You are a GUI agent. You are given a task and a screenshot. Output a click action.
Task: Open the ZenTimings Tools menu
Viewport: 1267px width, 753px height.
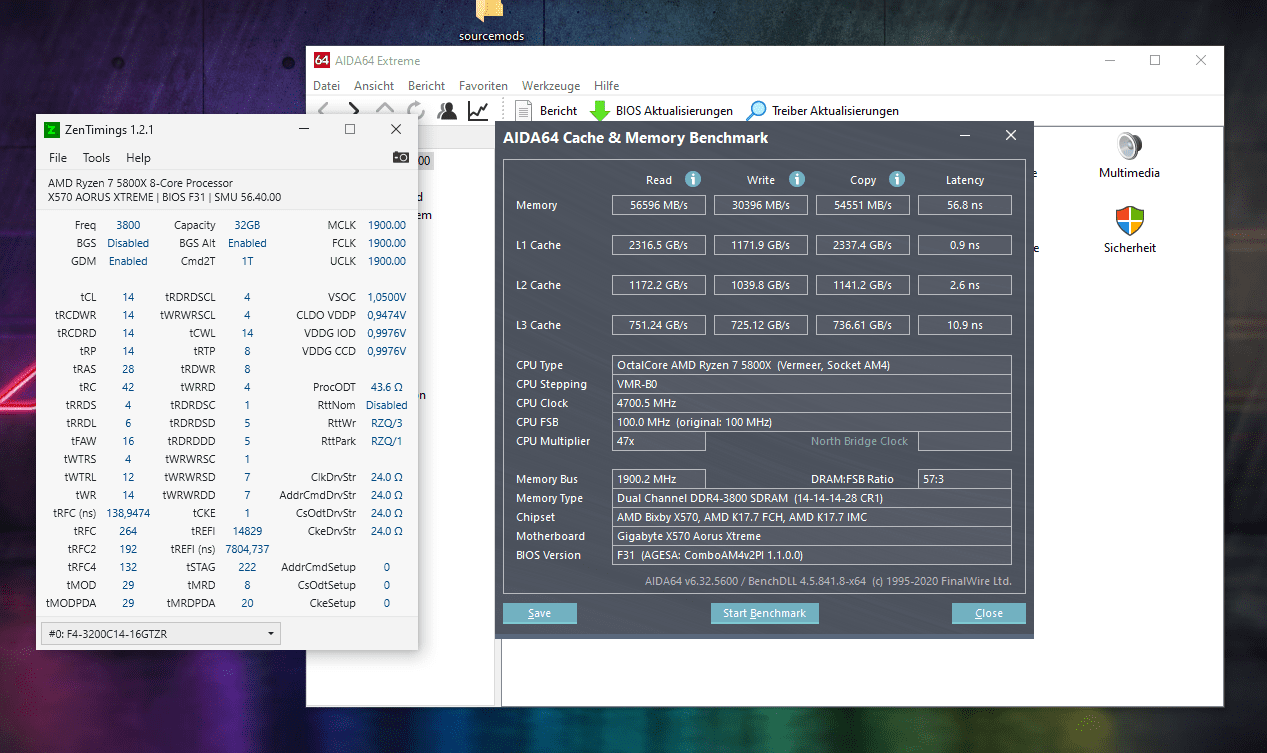pyautogui.click(x=96, y=158)
